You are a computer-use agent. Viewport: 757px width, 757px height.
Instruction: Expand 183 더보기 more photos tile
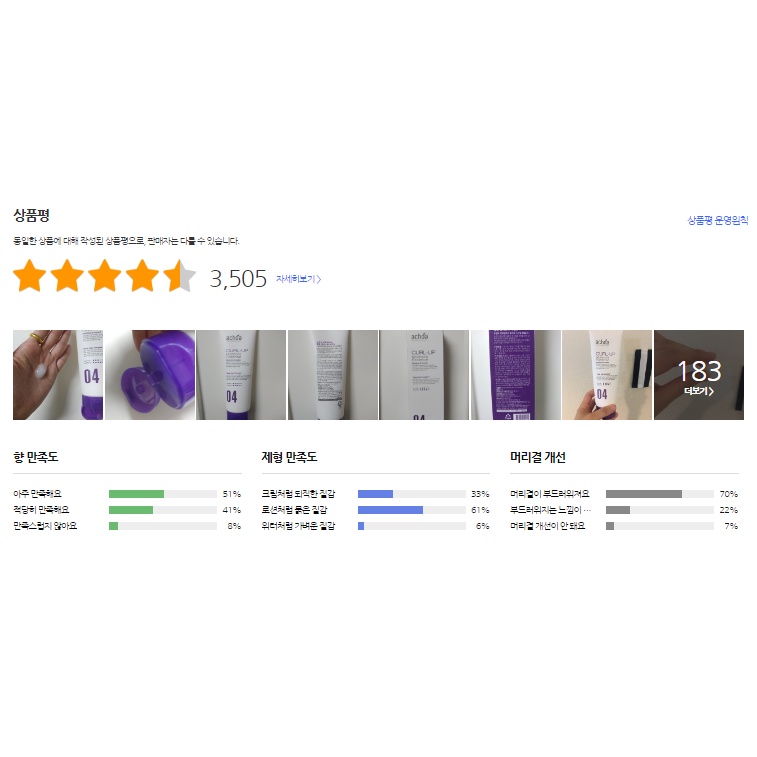tap(699, 375)
